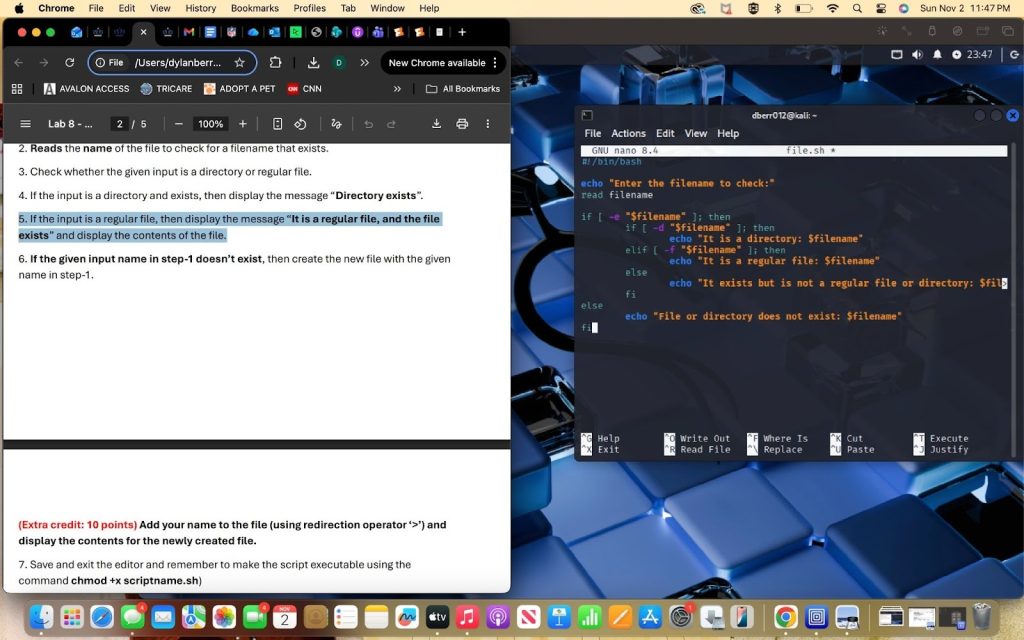Open Kali notifications bell icon
The width and height of the screenshot is (1024, 640).
(x=938, y=54)
